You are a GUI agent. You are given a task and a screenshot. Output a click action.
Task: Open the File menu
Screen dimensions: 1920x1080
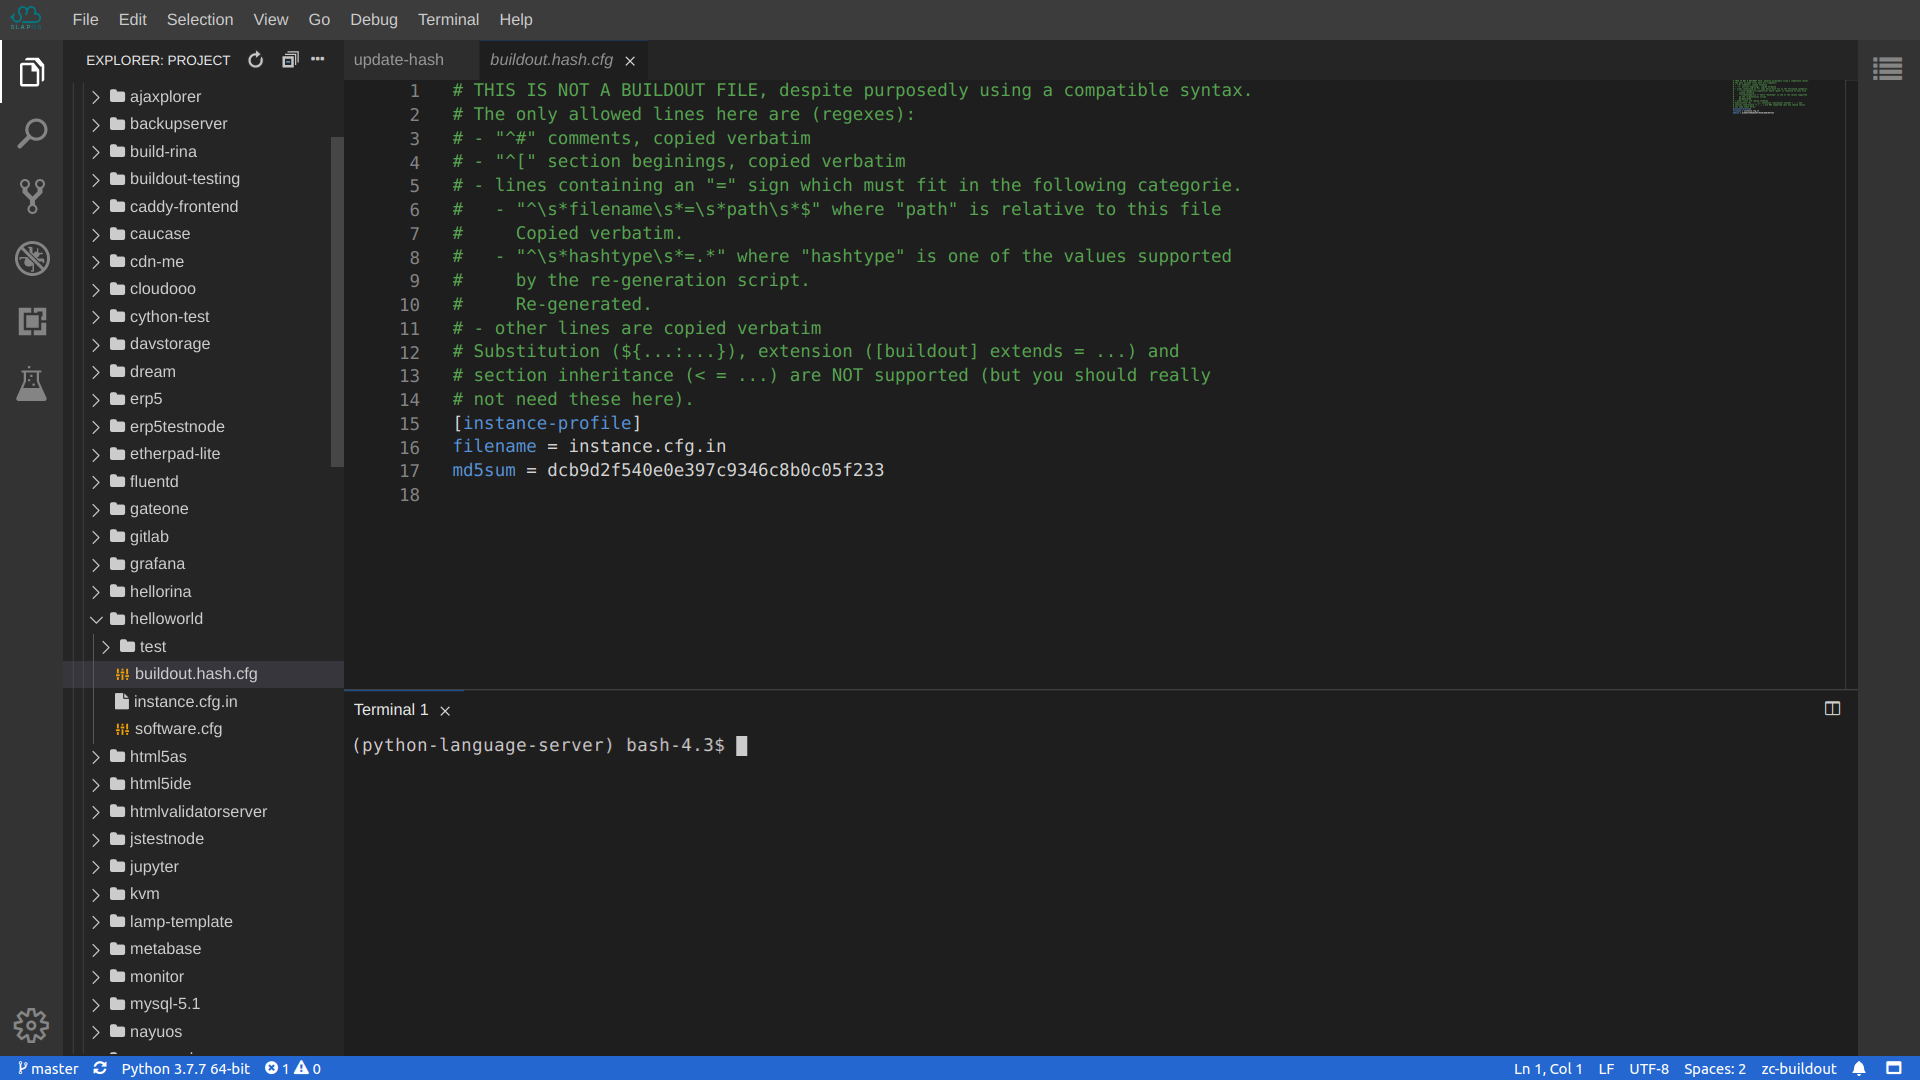(85, 19)
